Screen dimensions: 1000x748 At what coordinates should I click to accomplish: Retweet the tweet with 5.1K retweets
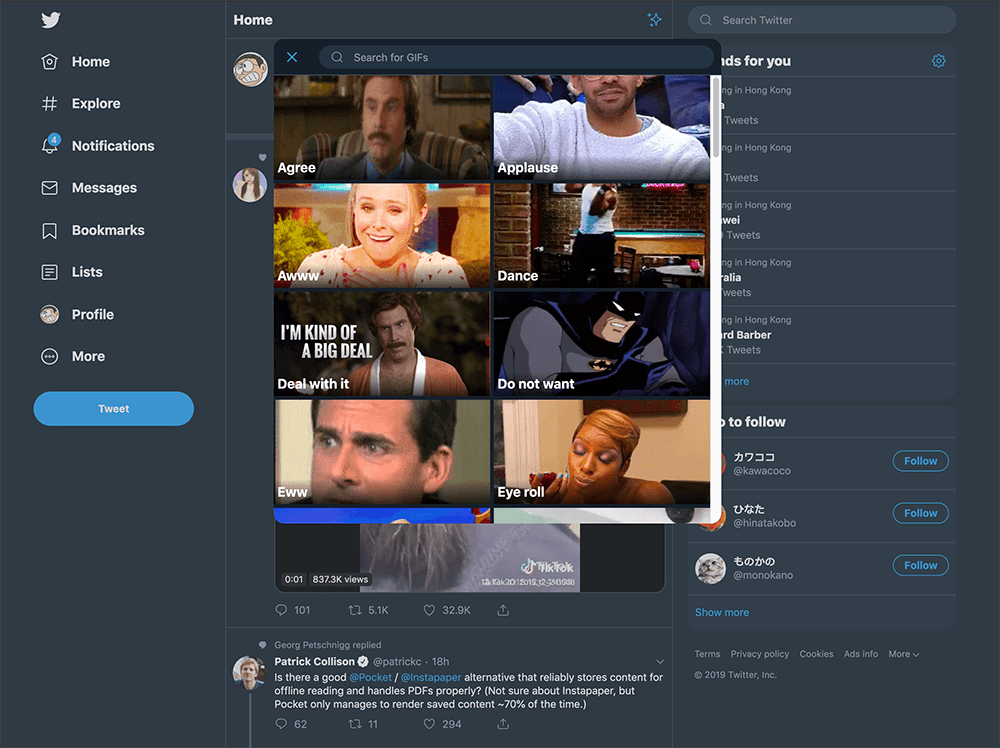coord(368,610)
